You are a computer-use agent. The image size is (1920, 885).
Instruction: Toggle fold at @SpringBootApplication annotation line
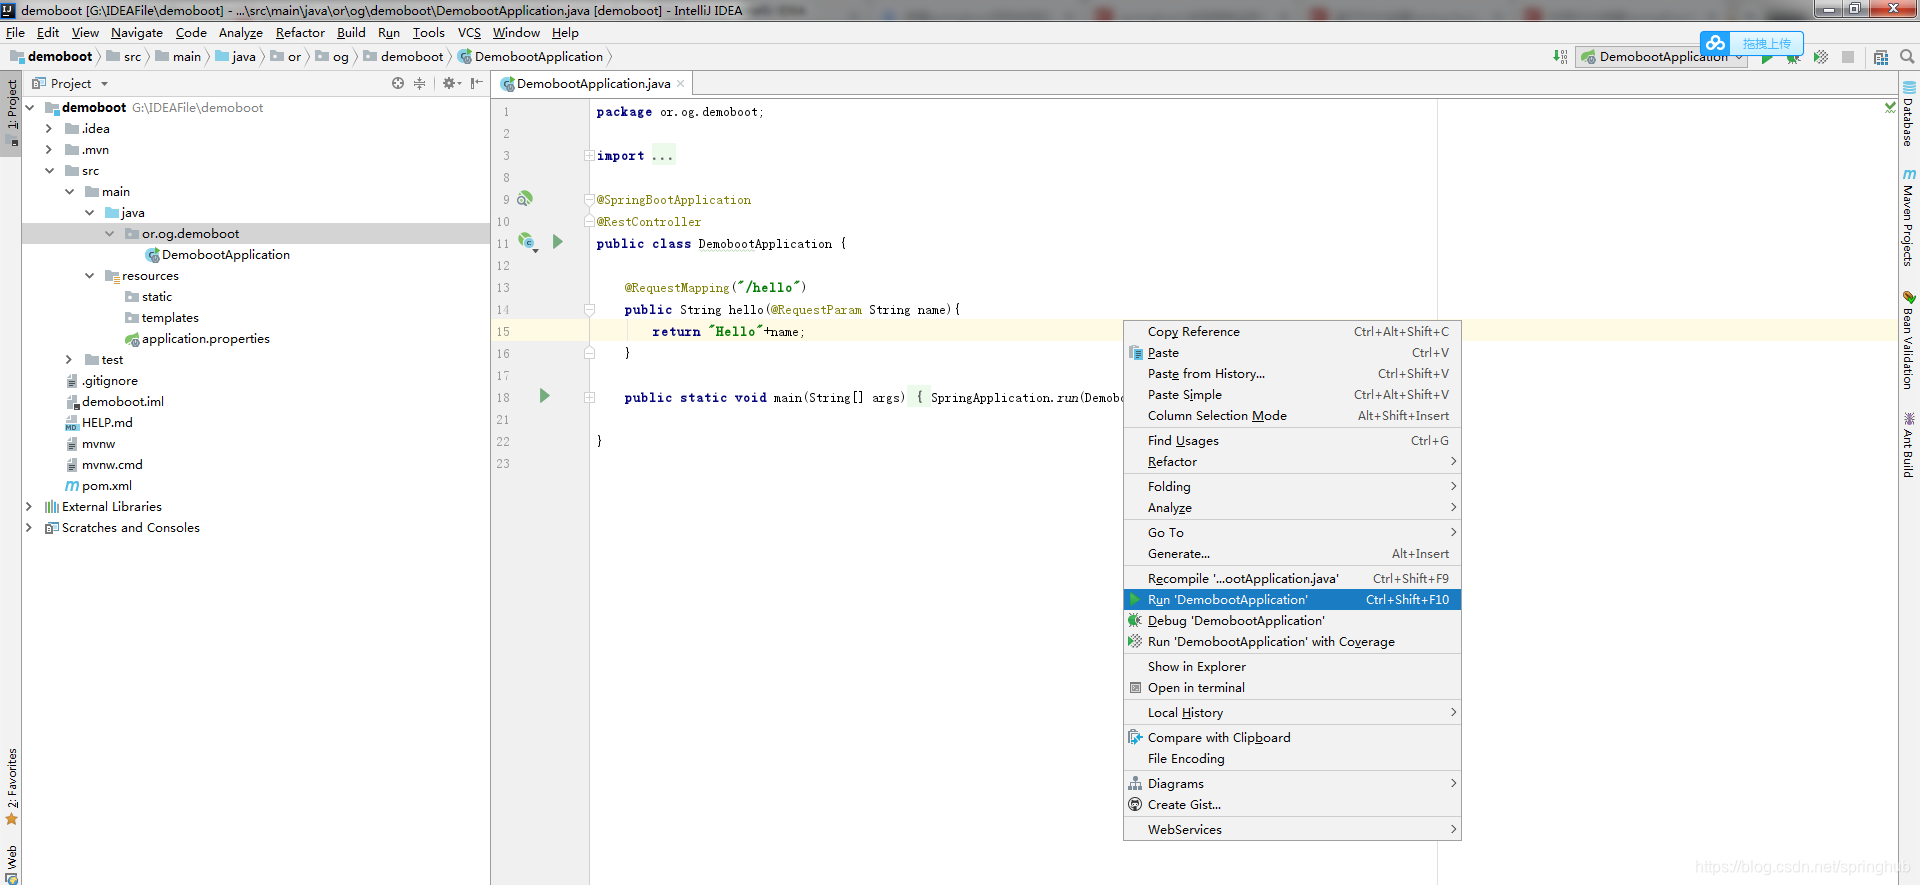[x=589, y=199]
